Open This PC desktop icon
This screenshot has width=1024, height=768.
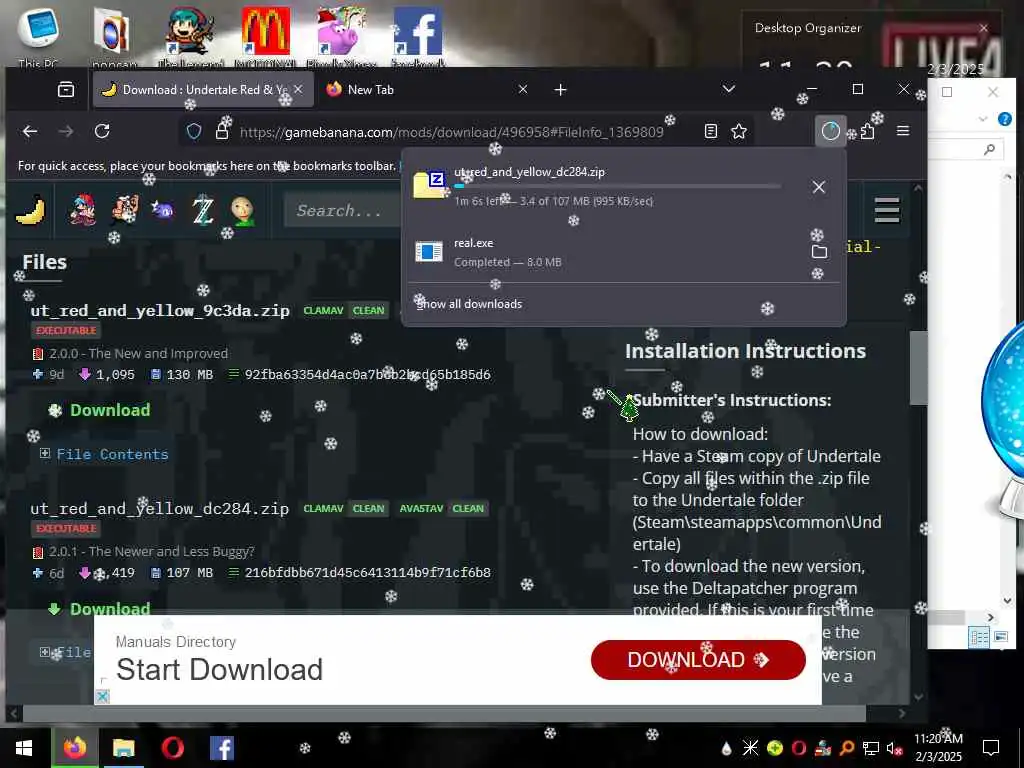click(38, 35)
